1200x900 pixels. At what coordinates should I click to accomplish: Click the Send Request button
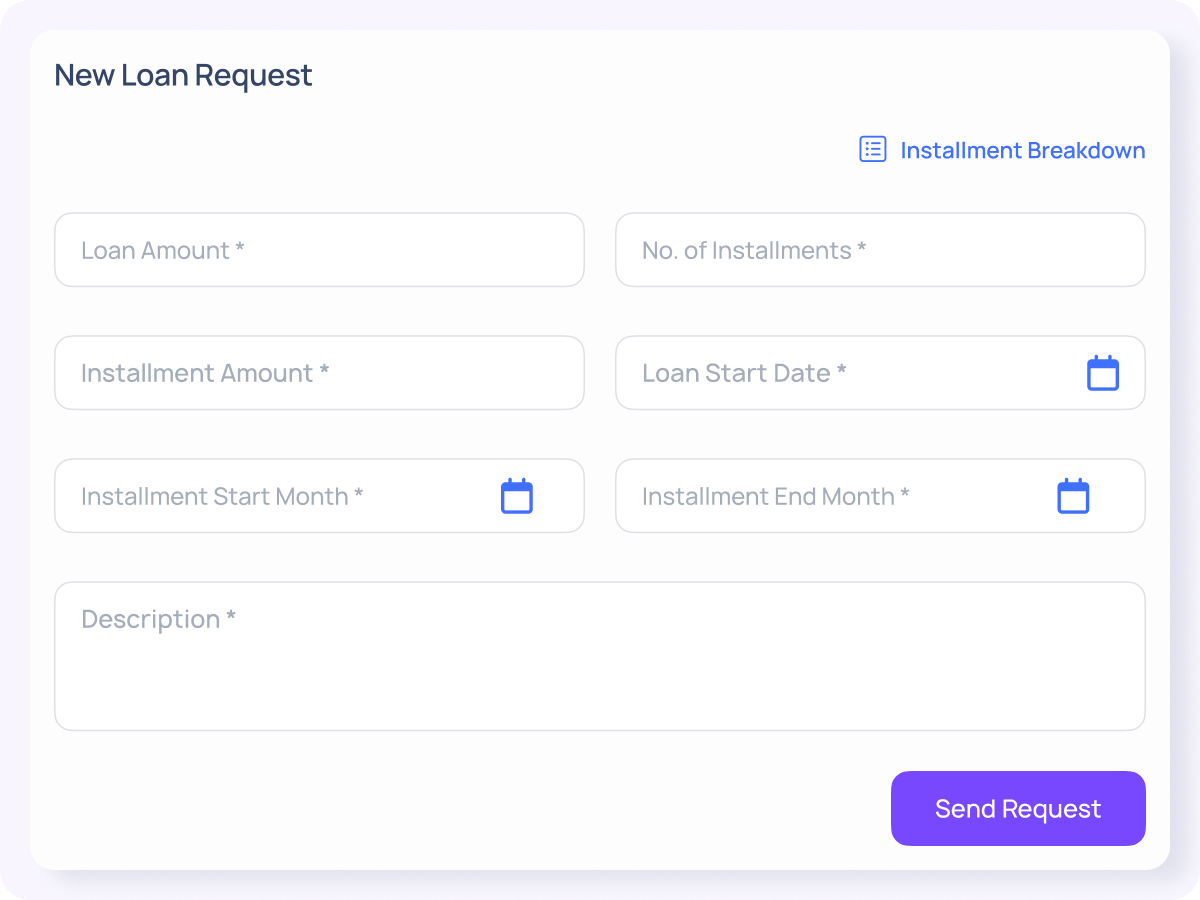(x=1018, y=808)
